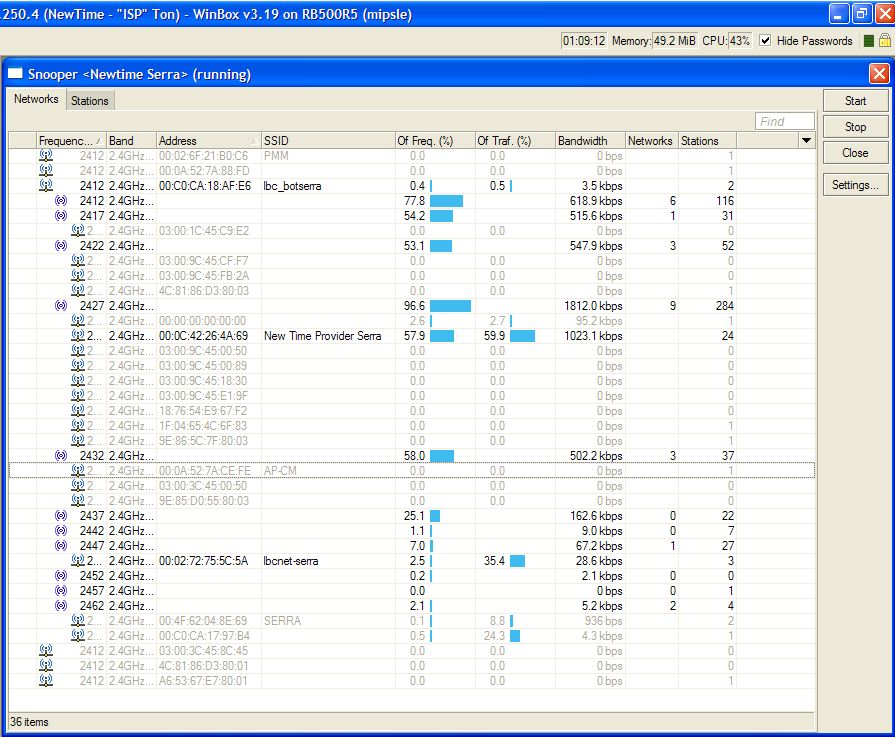Switch to the Networks tab
This screenshot has height=737, width=895.
click(36, 99)
